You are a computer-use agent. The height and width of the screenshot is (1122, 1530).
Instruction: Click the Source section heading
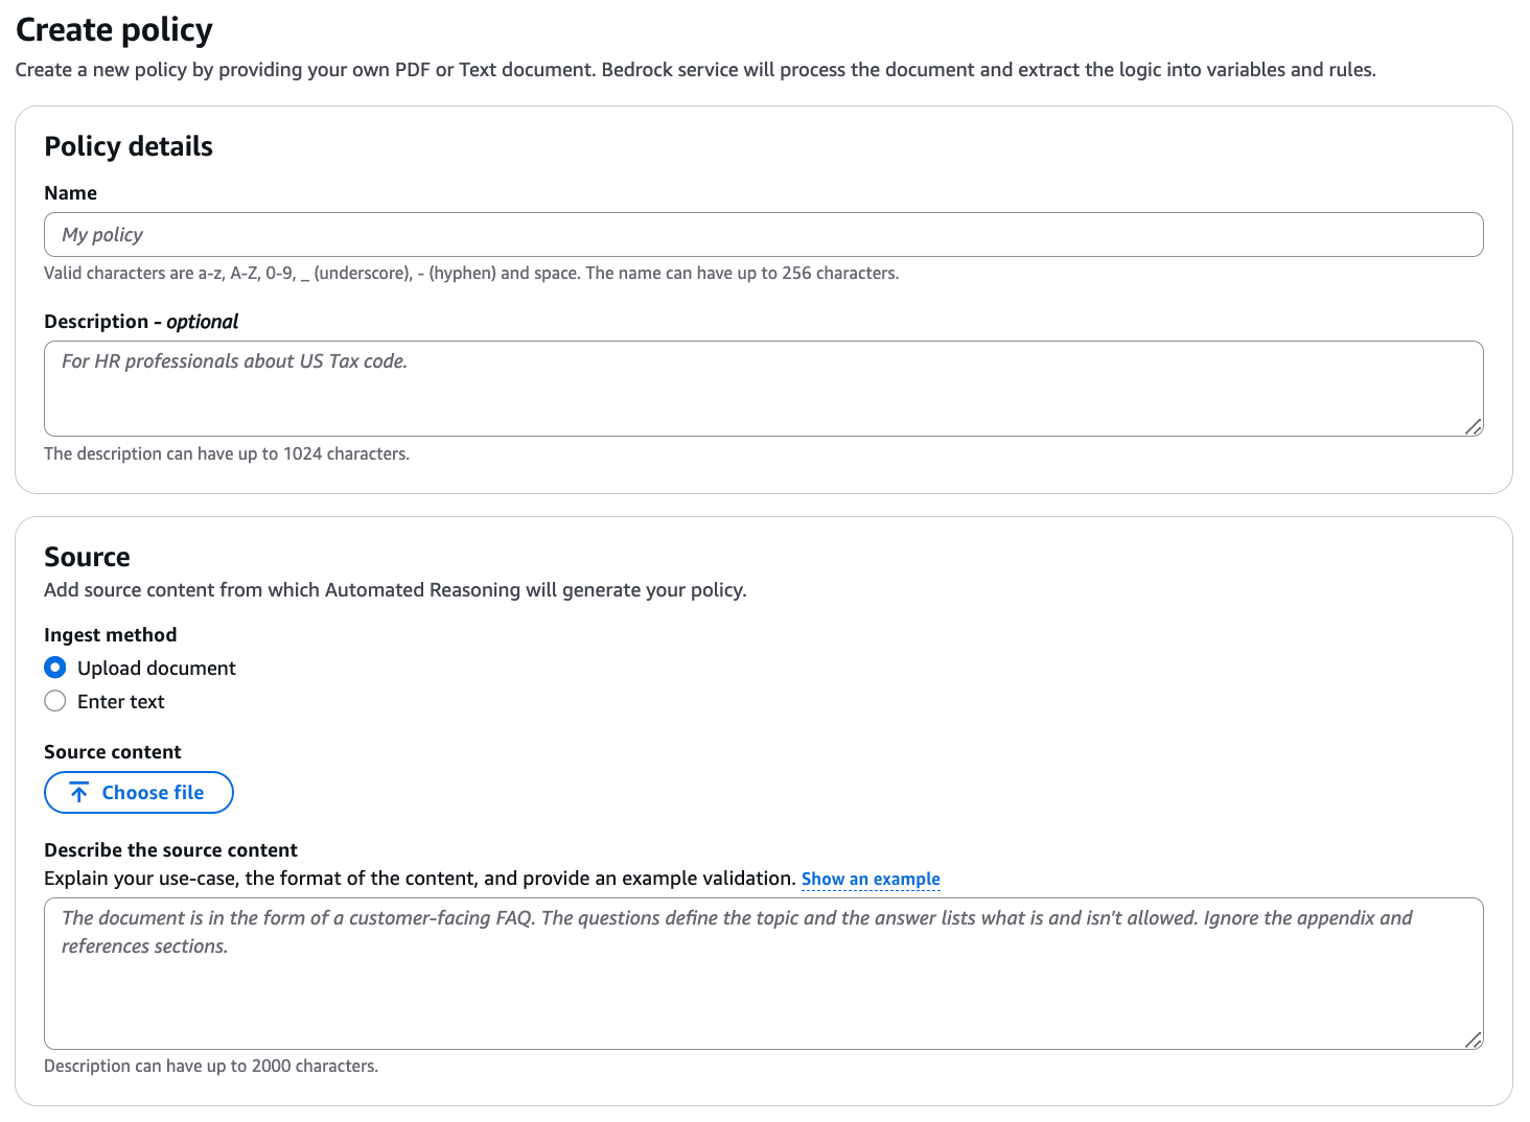pos(87,557)
